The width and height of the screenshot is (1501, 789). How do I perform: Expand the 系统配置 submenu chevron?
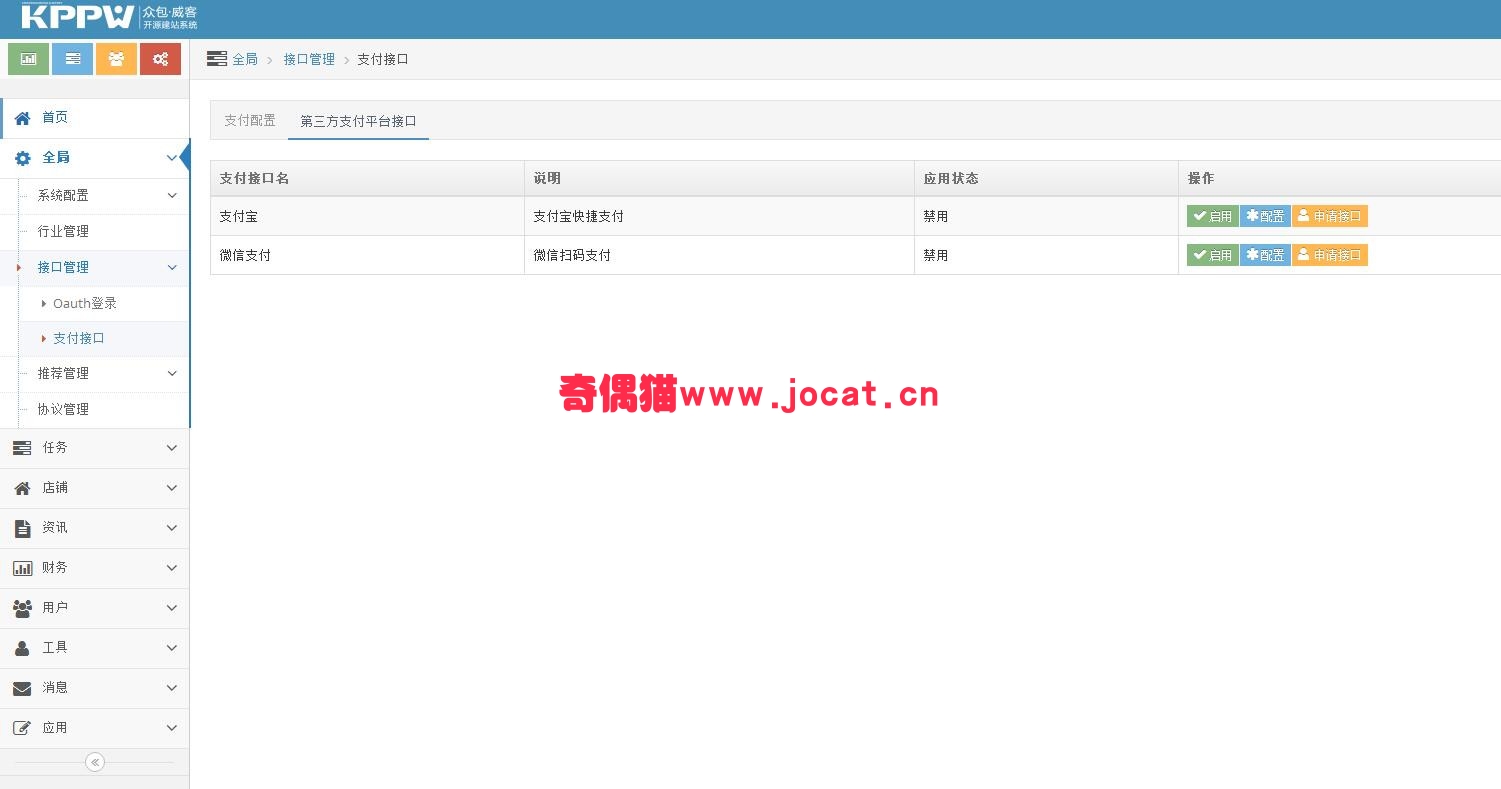(172, 195)
